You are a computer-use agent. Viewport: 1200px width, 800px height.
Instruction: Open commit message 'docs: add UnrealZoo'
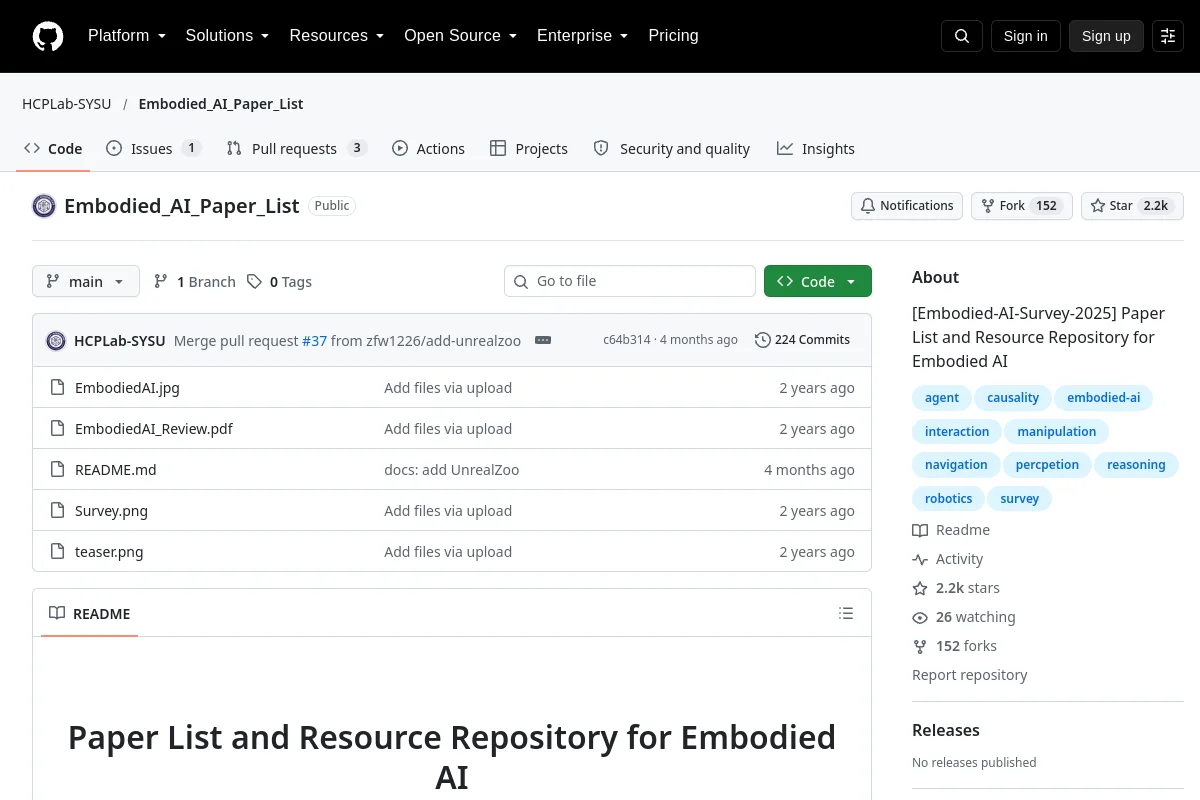tap(452, 470)
